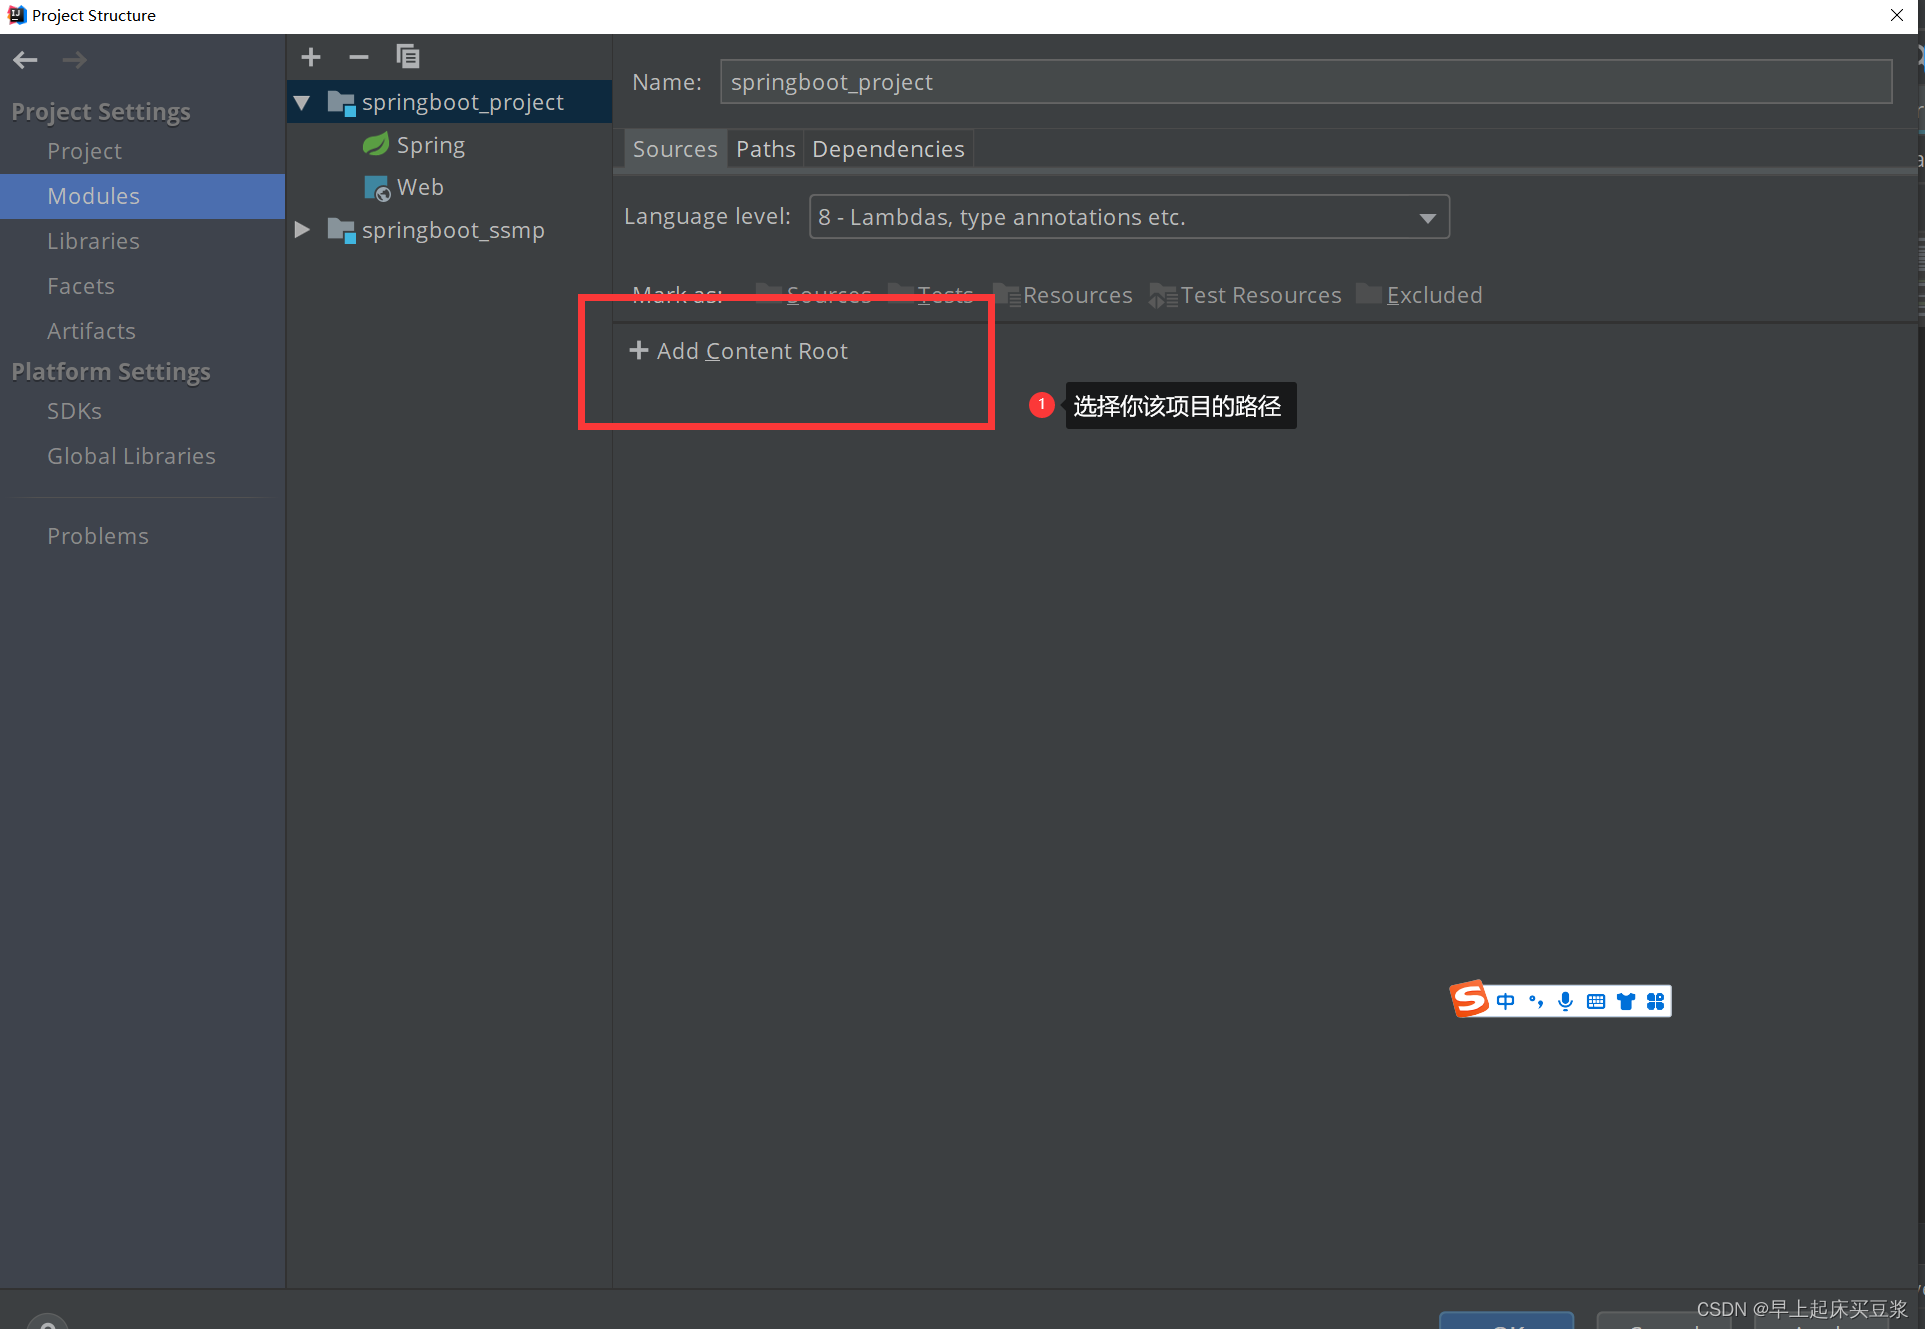The height and width of the screenshot is (1329, 1925).
Task: Switch to the Dependencies tab
Action: pyautogui.click(x=887, y=149)
